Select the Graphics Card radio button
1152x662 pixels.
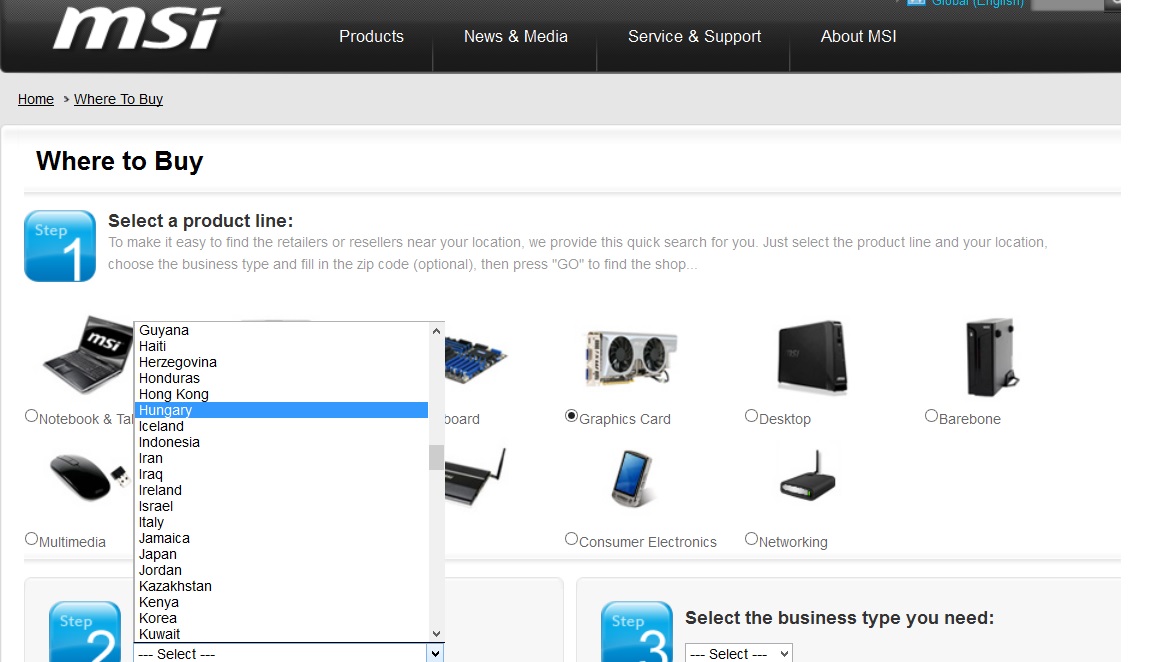click(x=572, y=416)
